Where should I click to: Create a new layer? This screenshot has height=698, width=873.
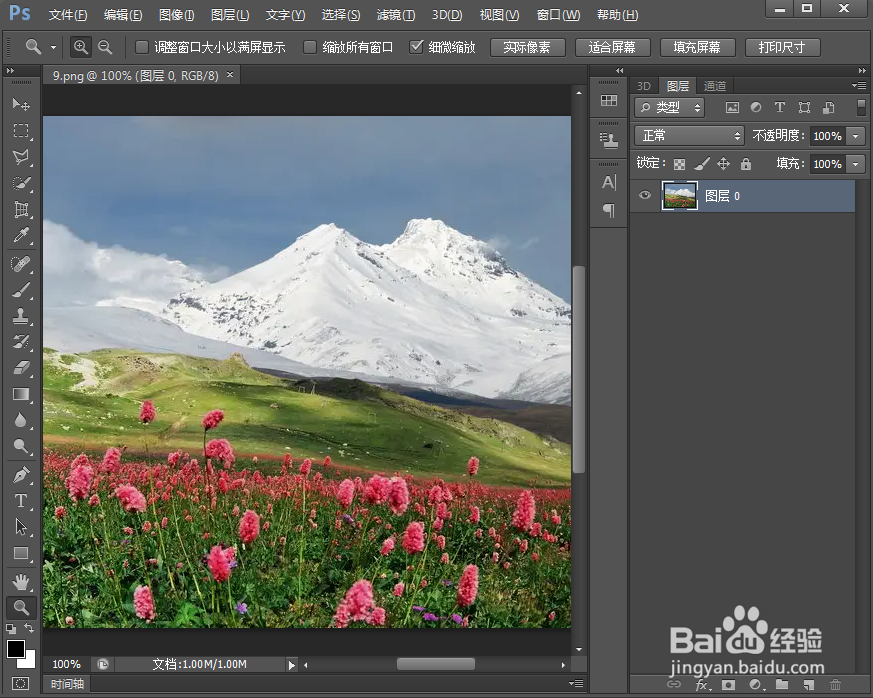(809, 685)
